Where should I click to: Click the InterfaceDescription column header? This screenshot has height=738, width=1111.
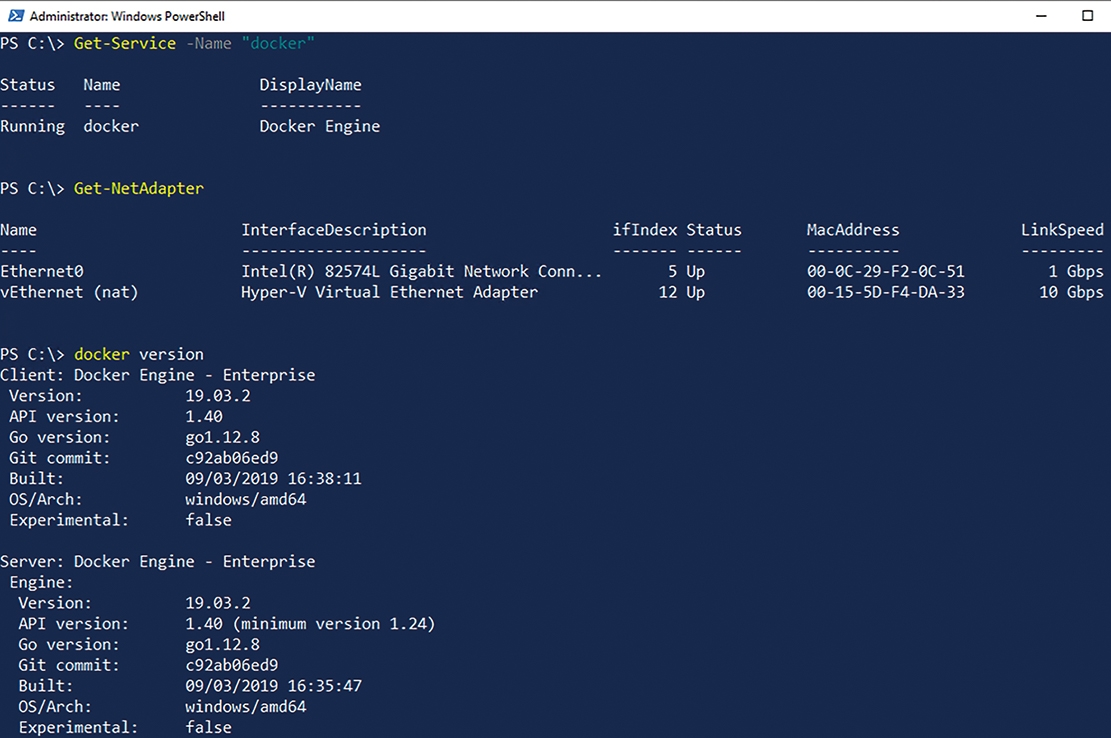334,230
